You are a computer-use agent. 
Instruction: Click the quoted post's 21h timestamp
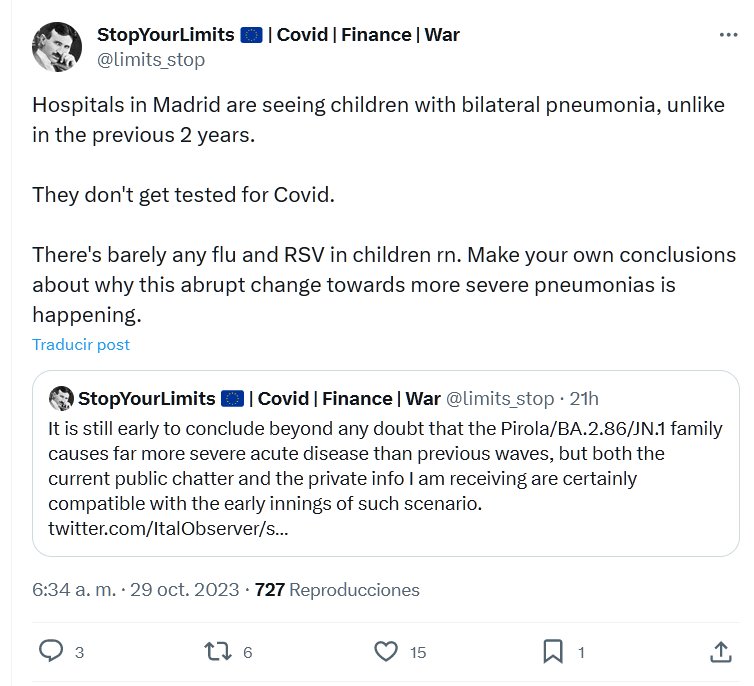click(584, 398)
